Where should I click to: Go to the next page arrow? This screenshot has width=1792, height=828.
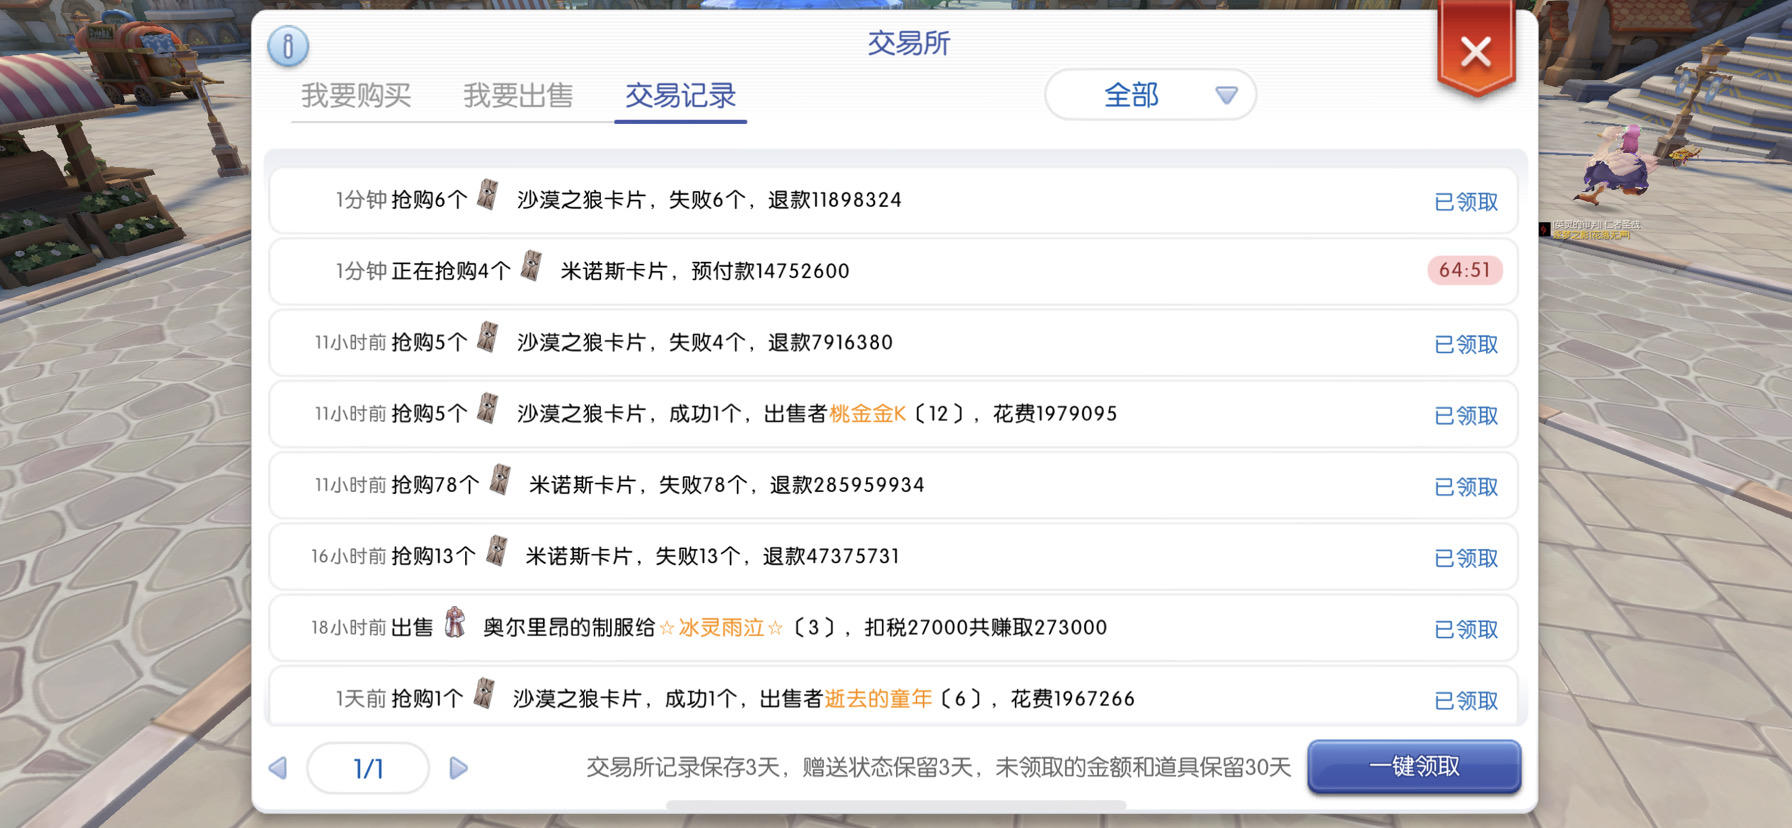click(x=458, y=768)
